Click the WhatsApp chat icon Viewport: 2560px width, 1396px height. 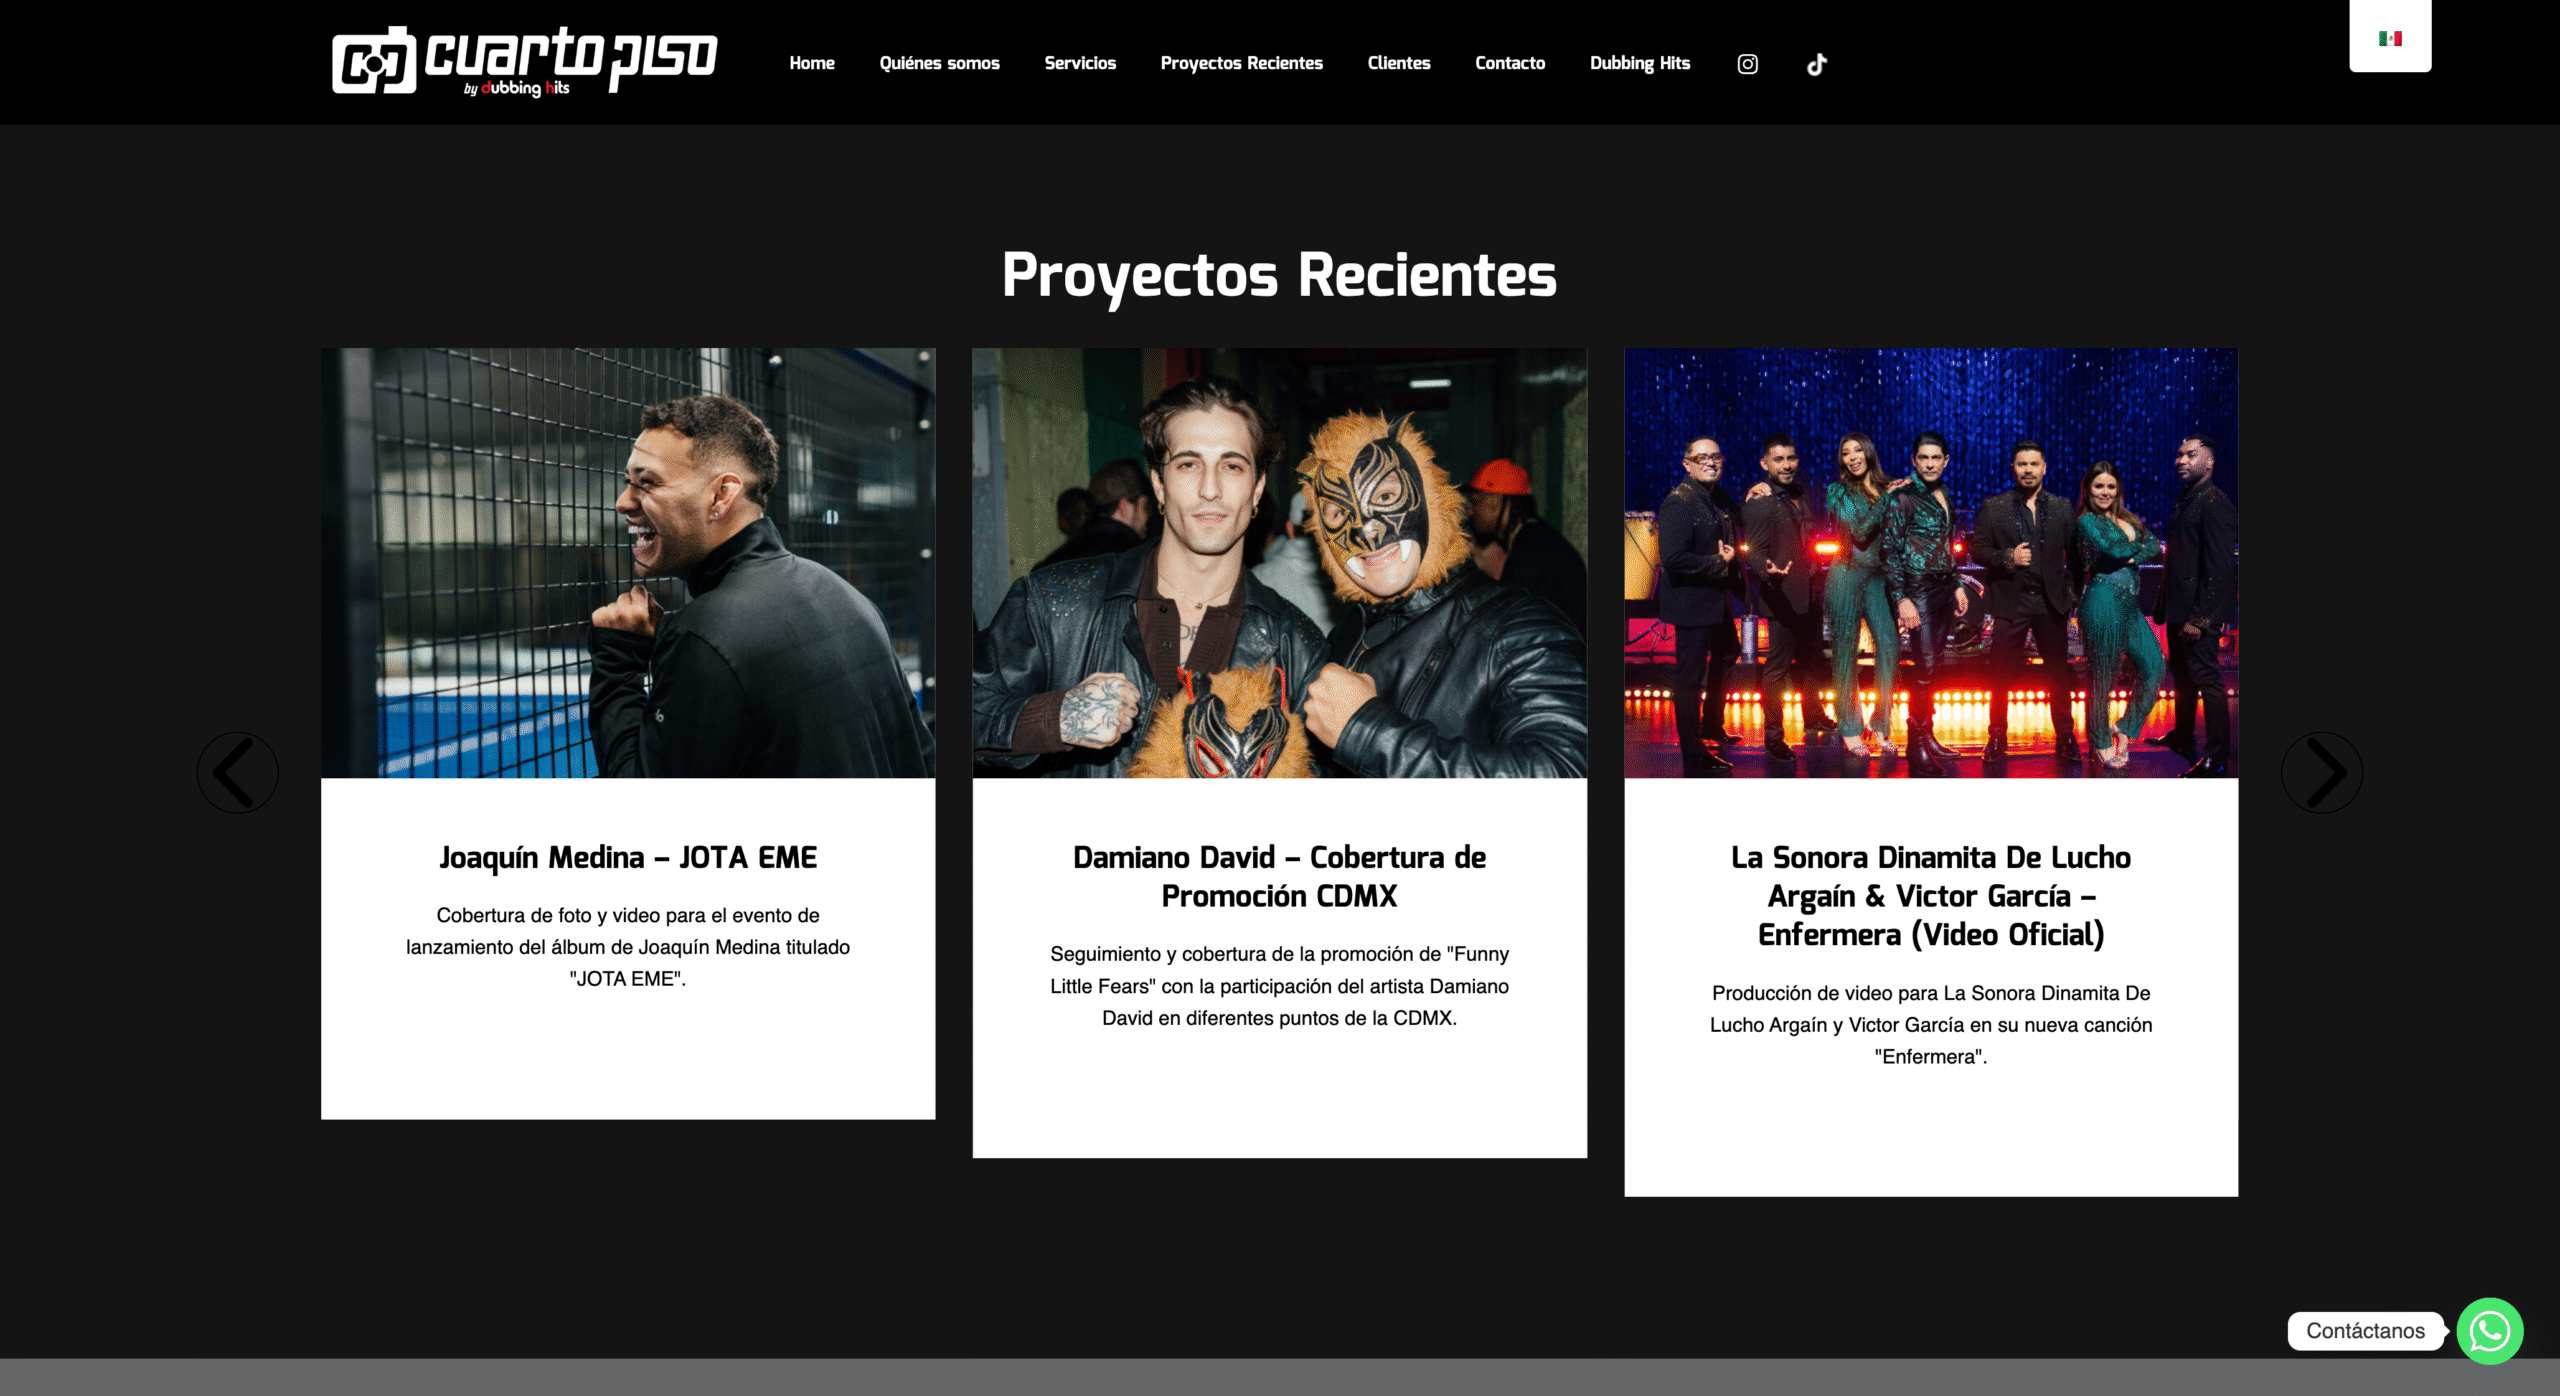(2489, 1331)
